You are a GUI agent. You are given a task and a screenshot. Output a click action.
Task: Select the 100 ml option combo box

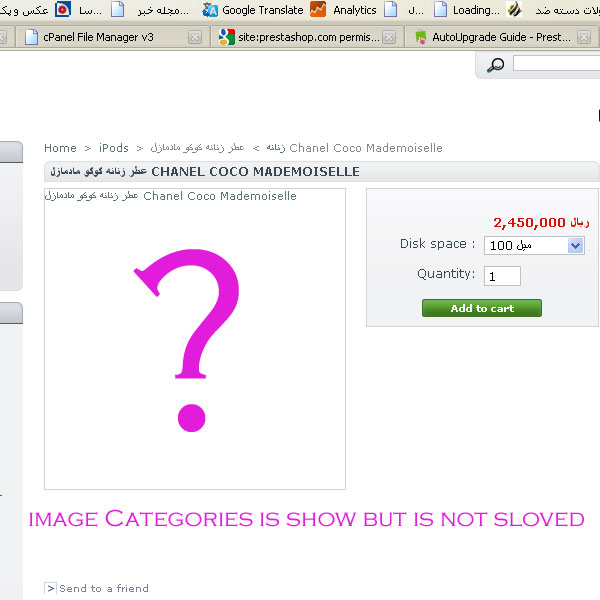tap(534, 245)
